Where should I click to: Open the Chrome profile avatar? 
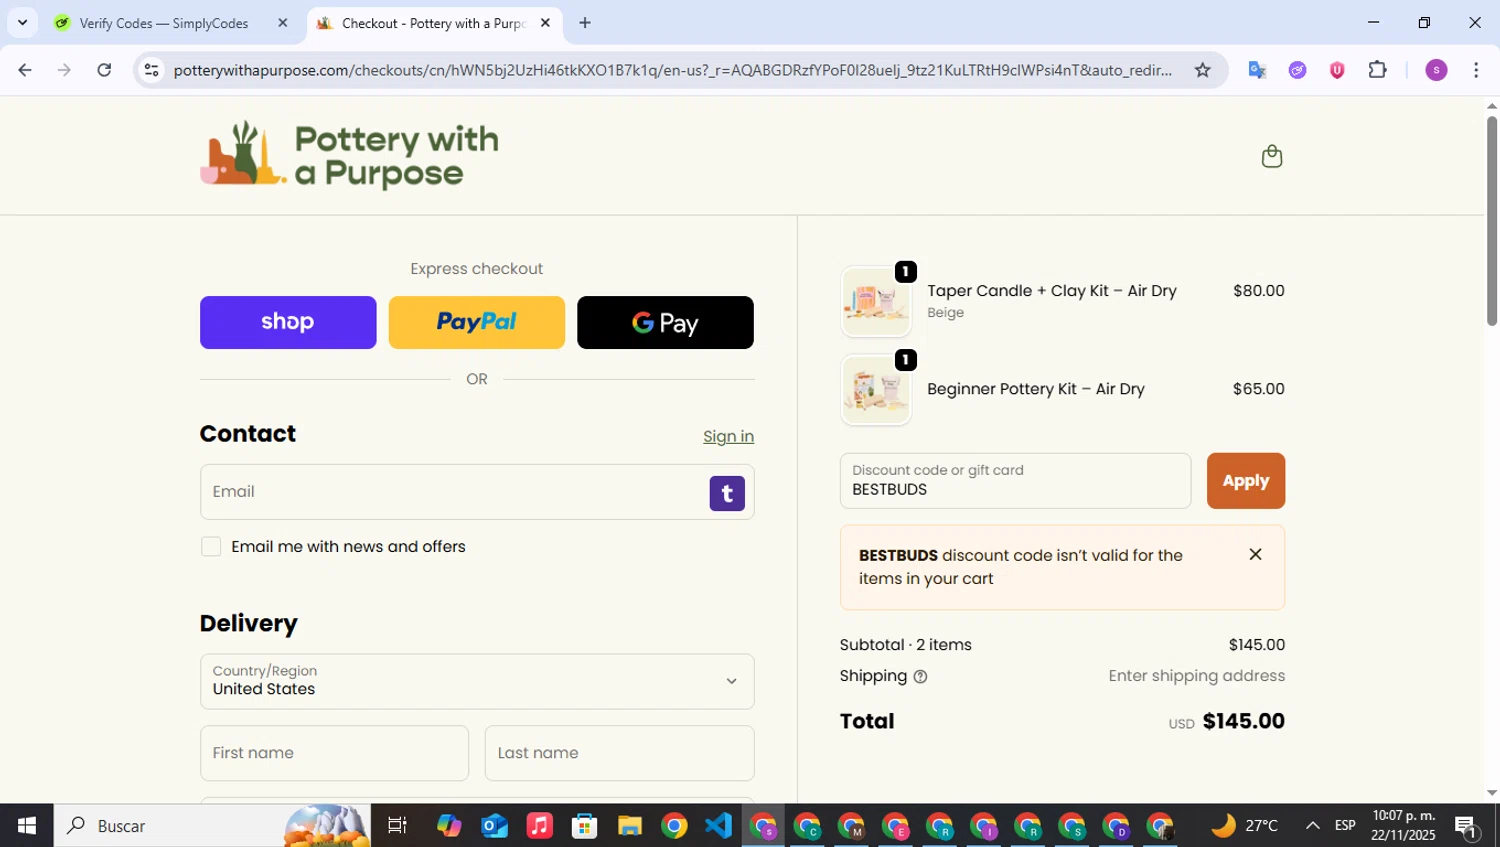(x=1436, y=70)
